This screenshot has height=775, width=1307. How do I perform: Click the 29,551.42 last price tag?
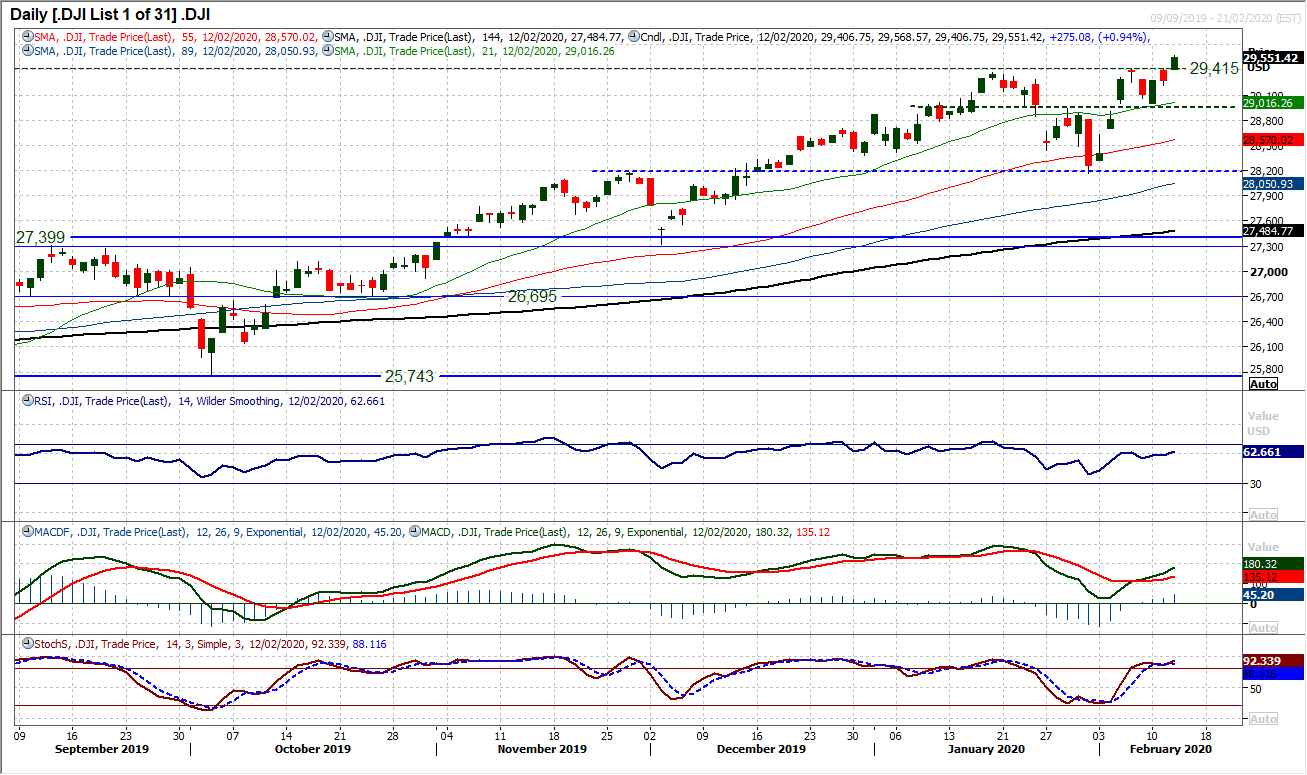1274,59
